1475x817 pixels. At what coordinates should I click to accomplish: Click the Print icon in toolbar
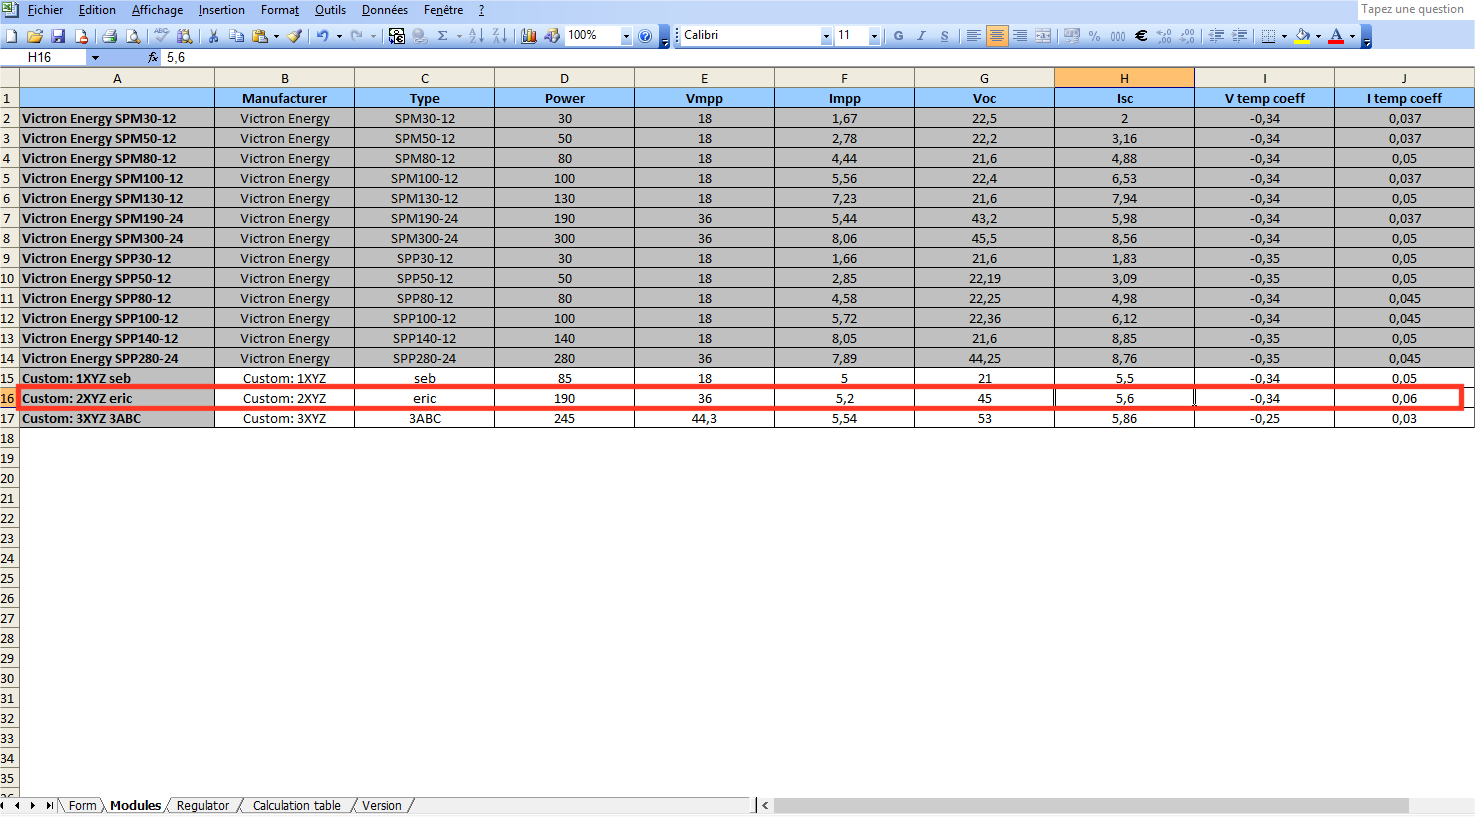pyautogui.click(x=109, y=36)
